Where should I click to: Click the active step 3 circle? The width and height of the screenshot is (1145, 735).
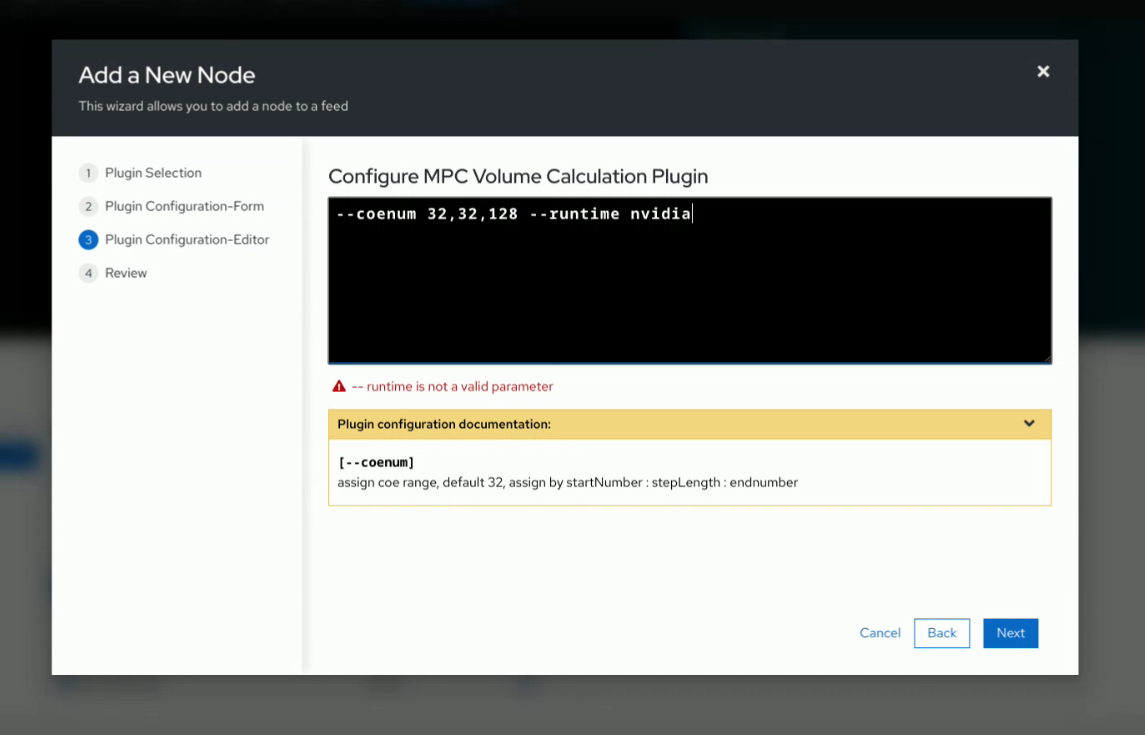click(x=88, y=239)
